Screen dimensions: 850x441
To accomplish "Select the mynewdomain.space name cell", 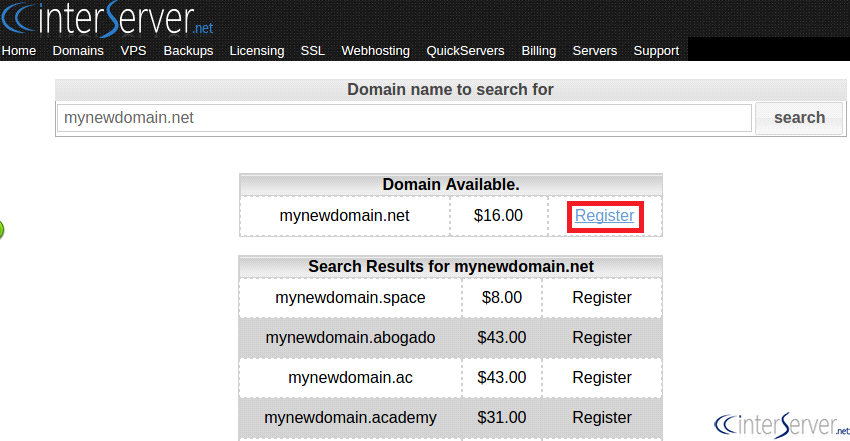I will coord(350,297).
